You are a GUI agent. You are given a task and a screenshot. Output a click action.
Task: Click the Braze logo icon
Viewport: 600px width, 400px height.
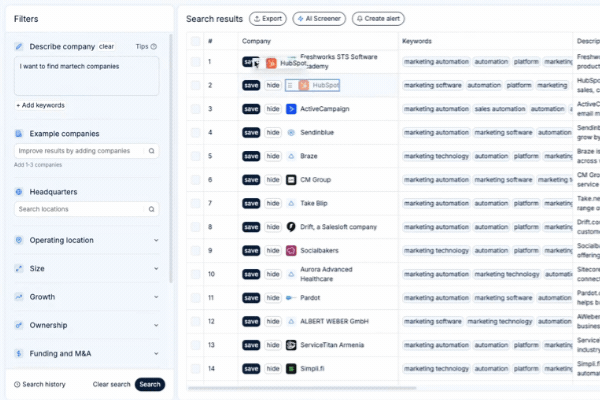(x=291, y=156)
